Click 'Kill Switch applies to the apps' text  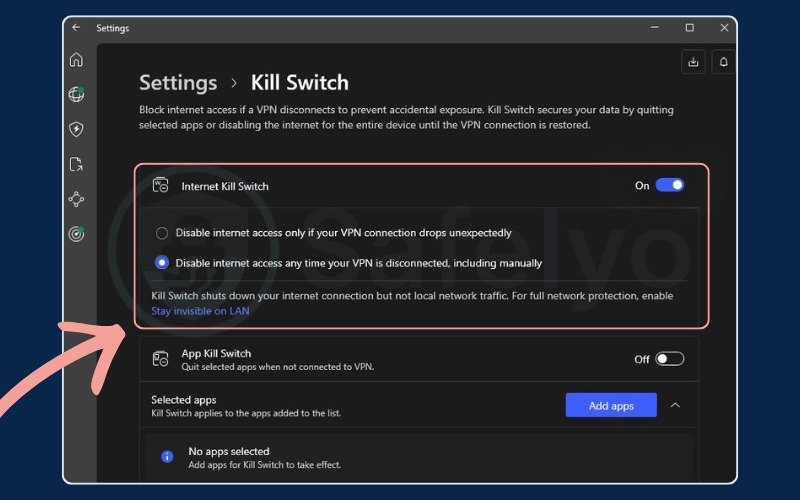[246, 413]
